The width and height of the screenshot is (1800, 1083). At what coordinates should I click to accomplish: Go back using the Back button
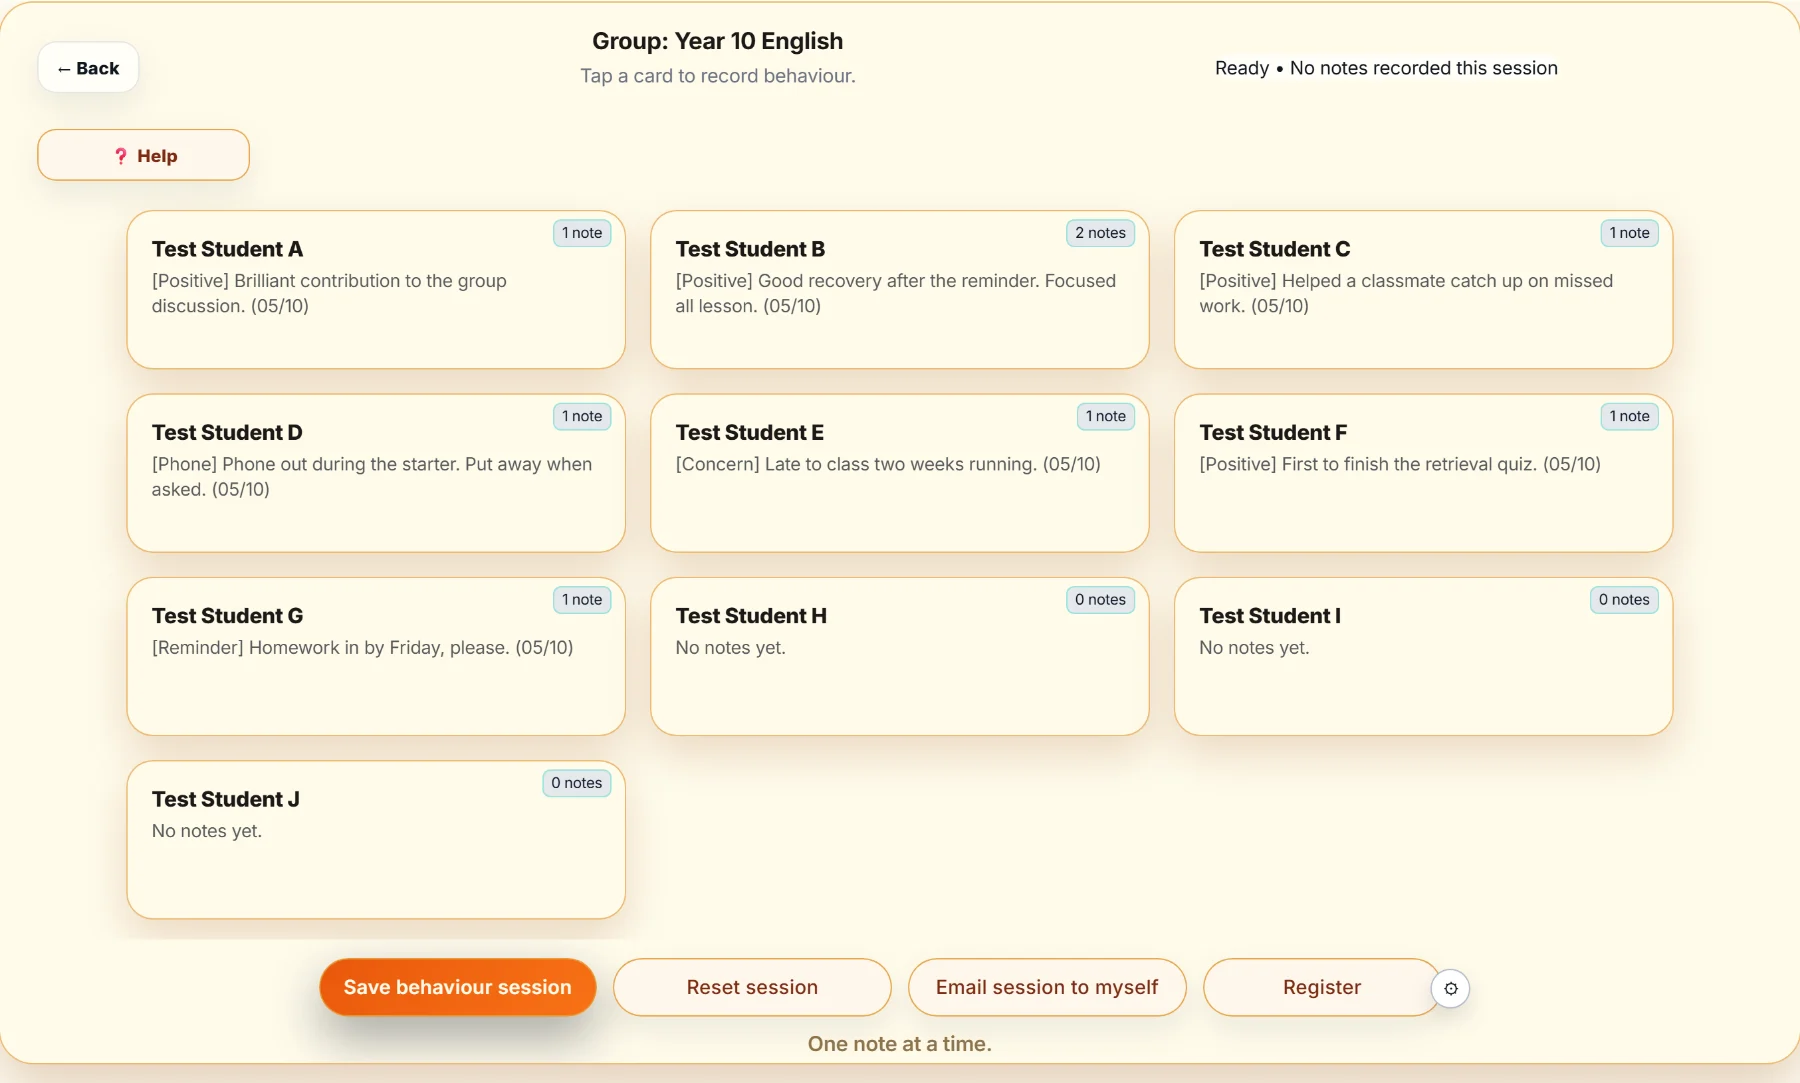(x=88, y=68)
